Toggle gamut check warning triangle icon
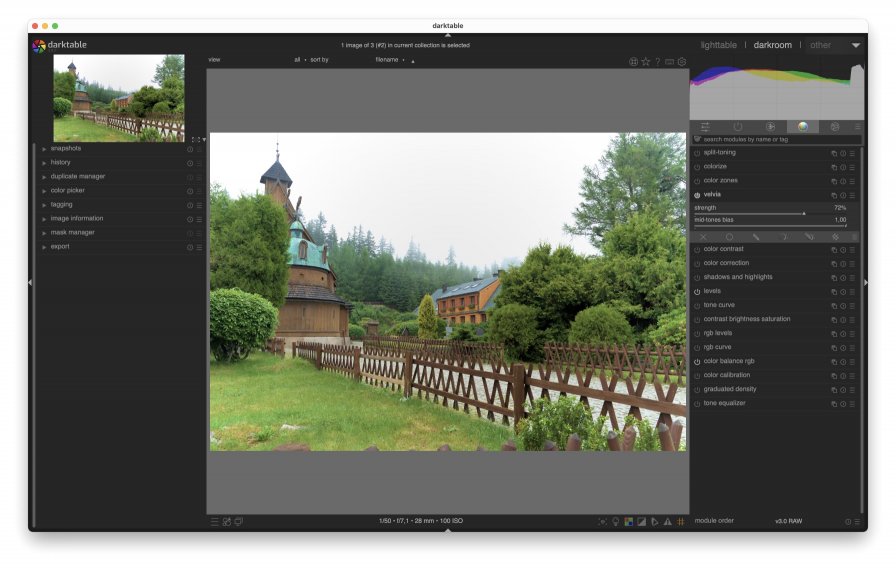This screenshot has width=896, height=569. 667,522
